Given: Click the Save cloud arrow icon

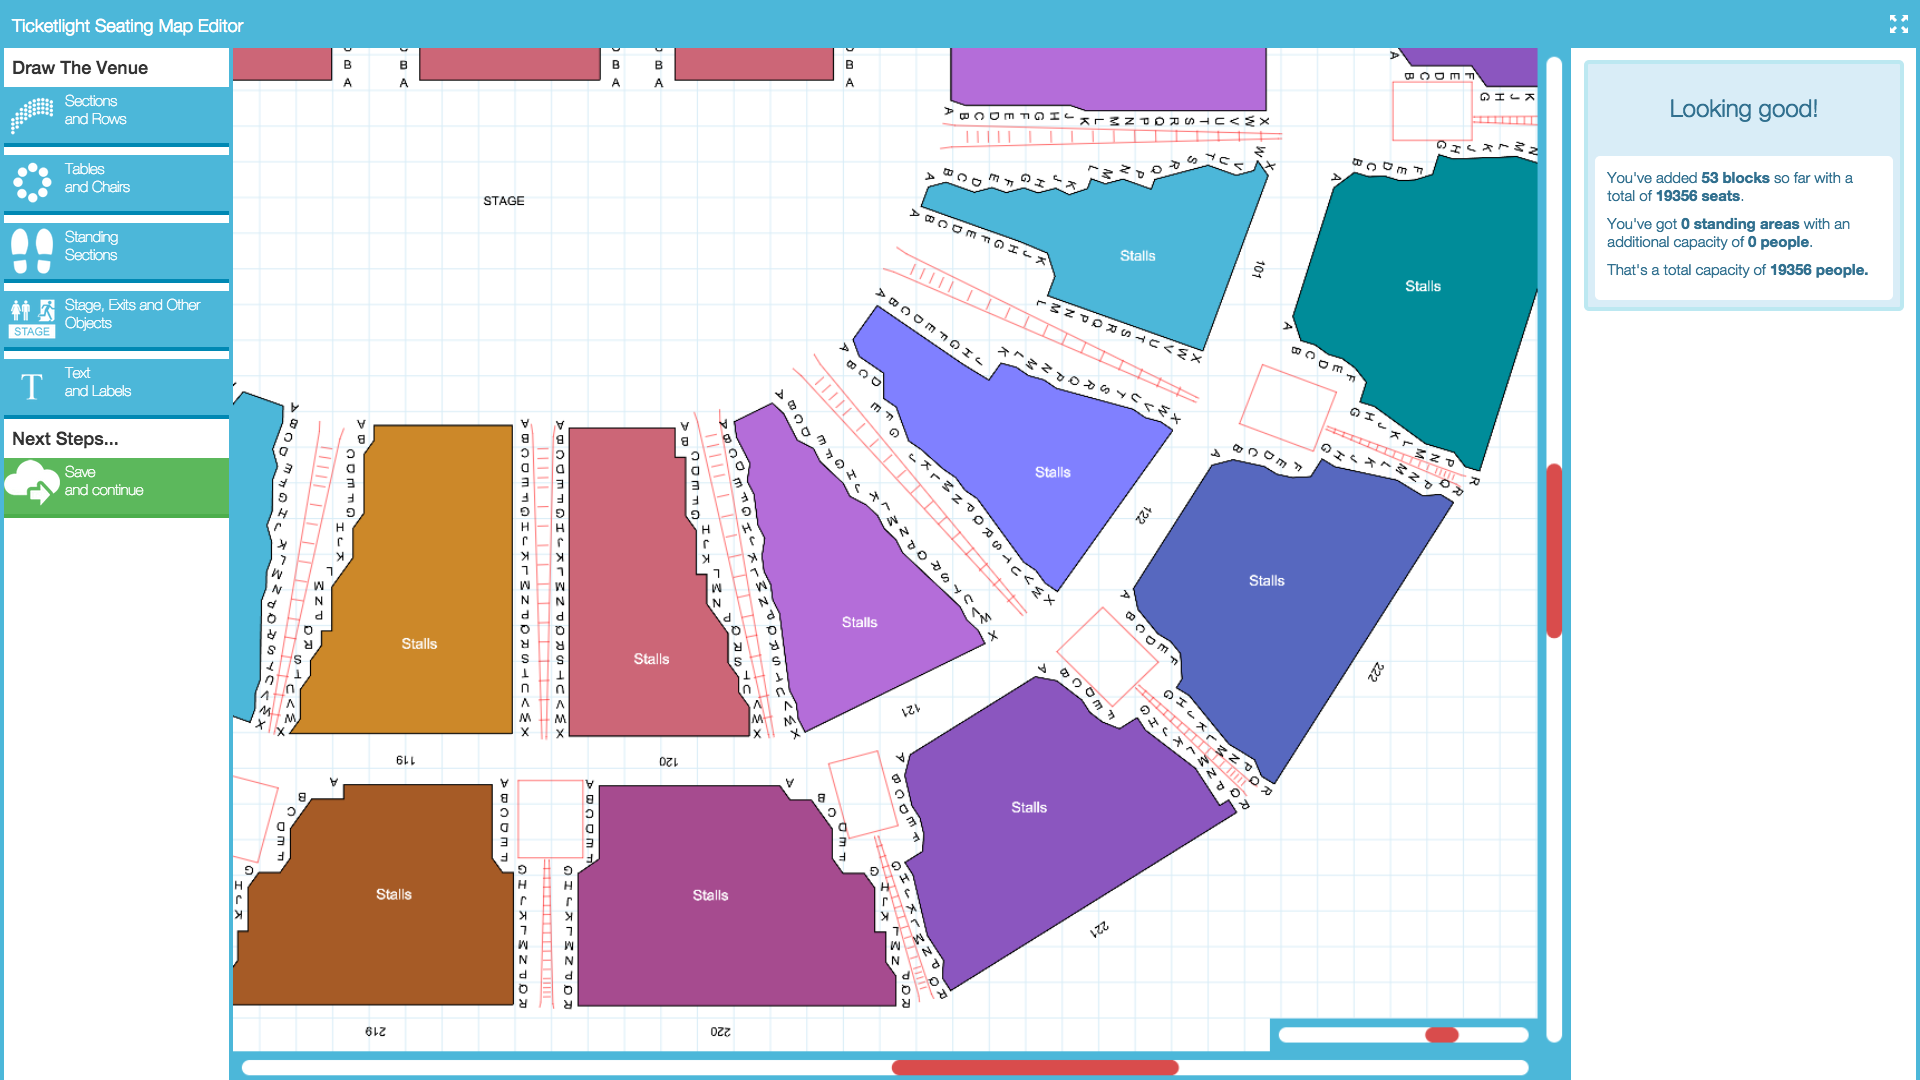Looking at the screenshot, I should pyautogui.click(x=32, y=484).
